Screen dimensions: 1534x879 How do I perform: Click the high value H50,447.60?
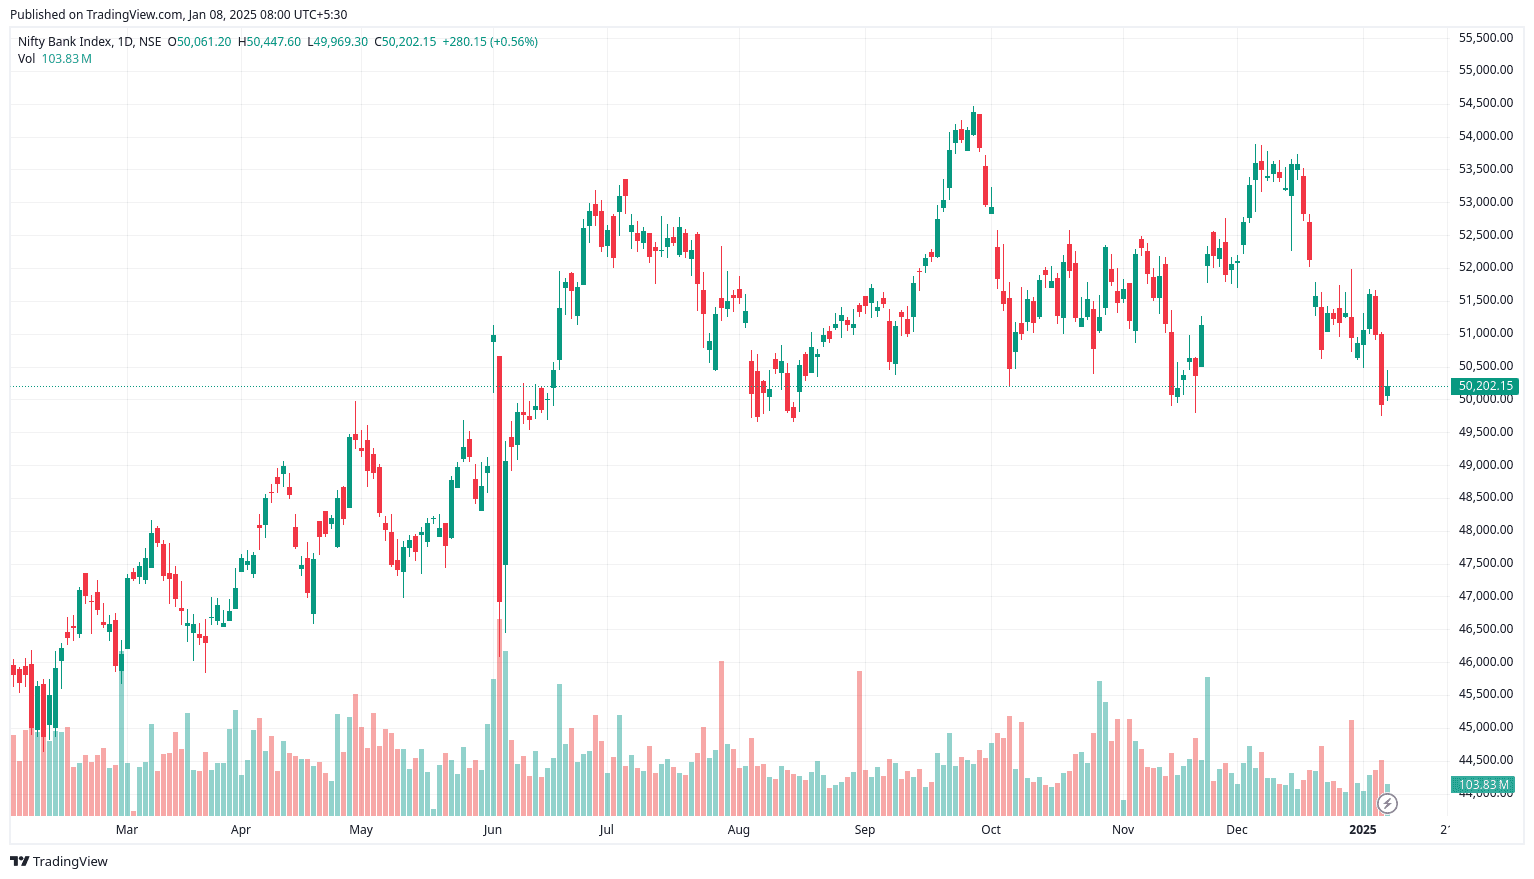click(x=269, y=42)
